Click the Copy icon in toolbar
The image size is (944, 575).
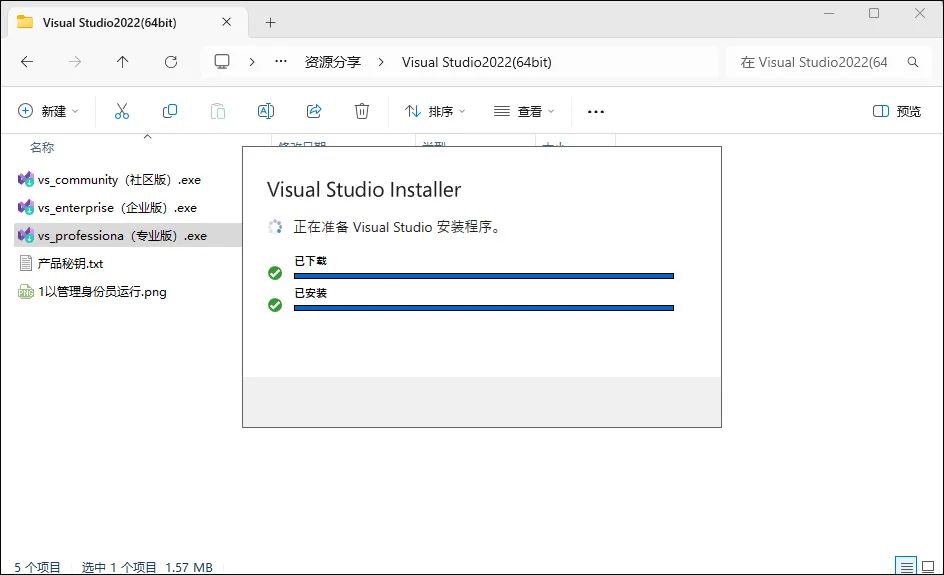(x=170, y=111)
